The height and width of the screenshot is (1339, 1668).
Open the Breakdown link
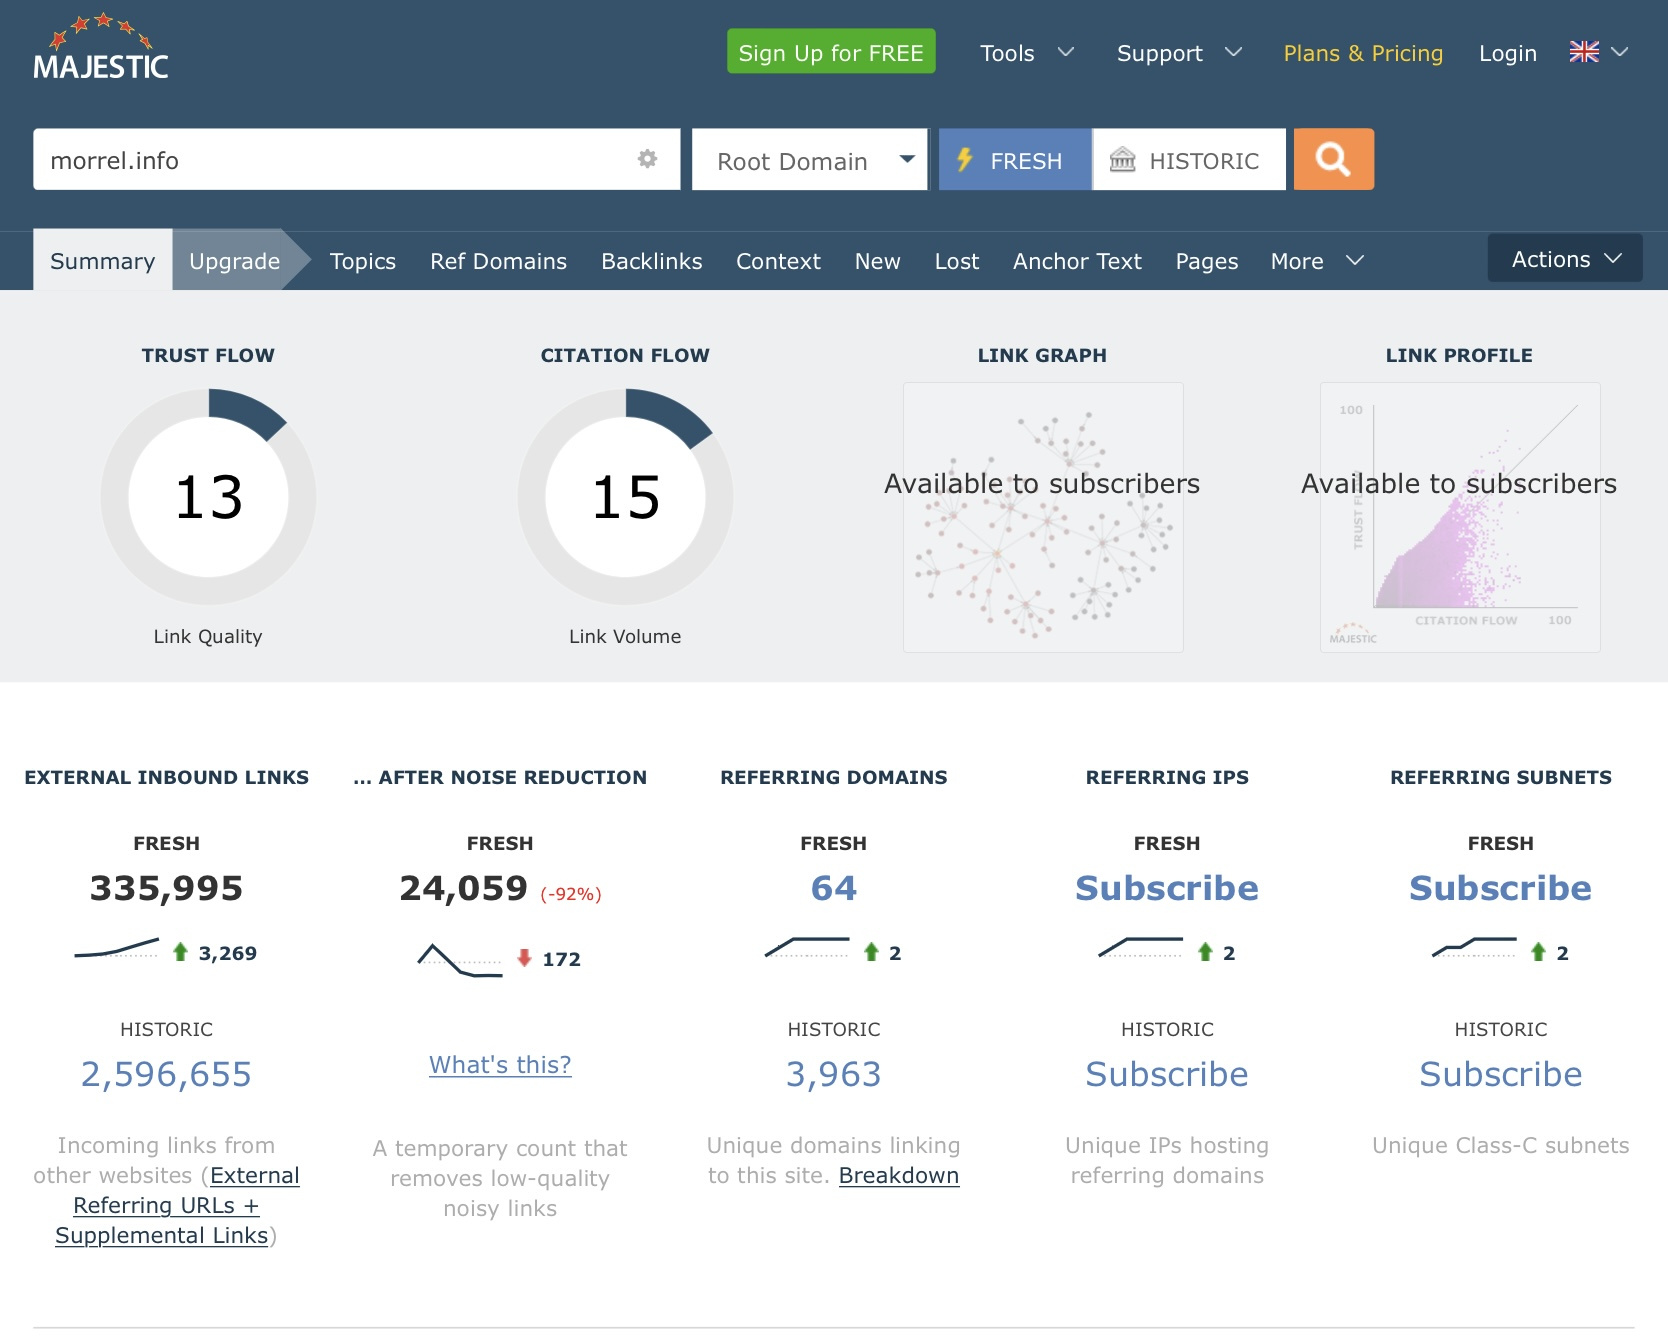click(x=899, y=1175)
